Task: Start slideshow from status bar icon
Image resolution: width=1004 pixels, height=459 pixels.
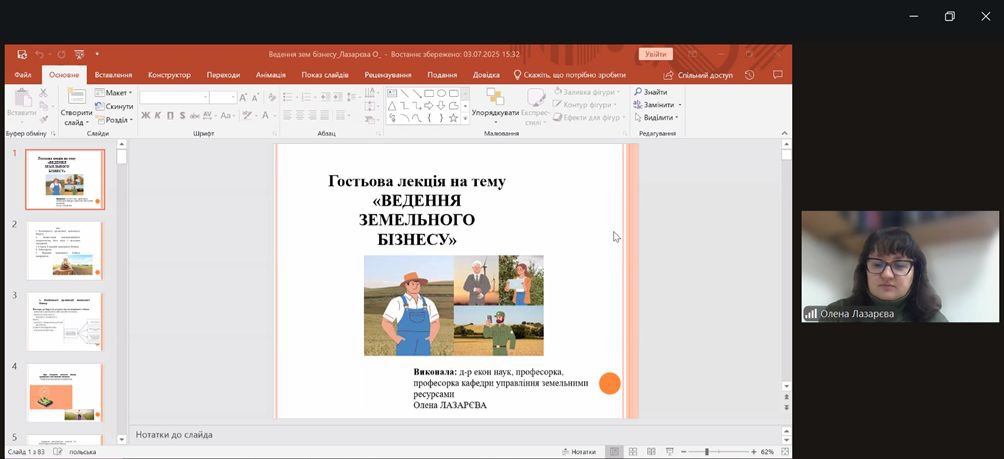Action: click(x=671, y=452)
